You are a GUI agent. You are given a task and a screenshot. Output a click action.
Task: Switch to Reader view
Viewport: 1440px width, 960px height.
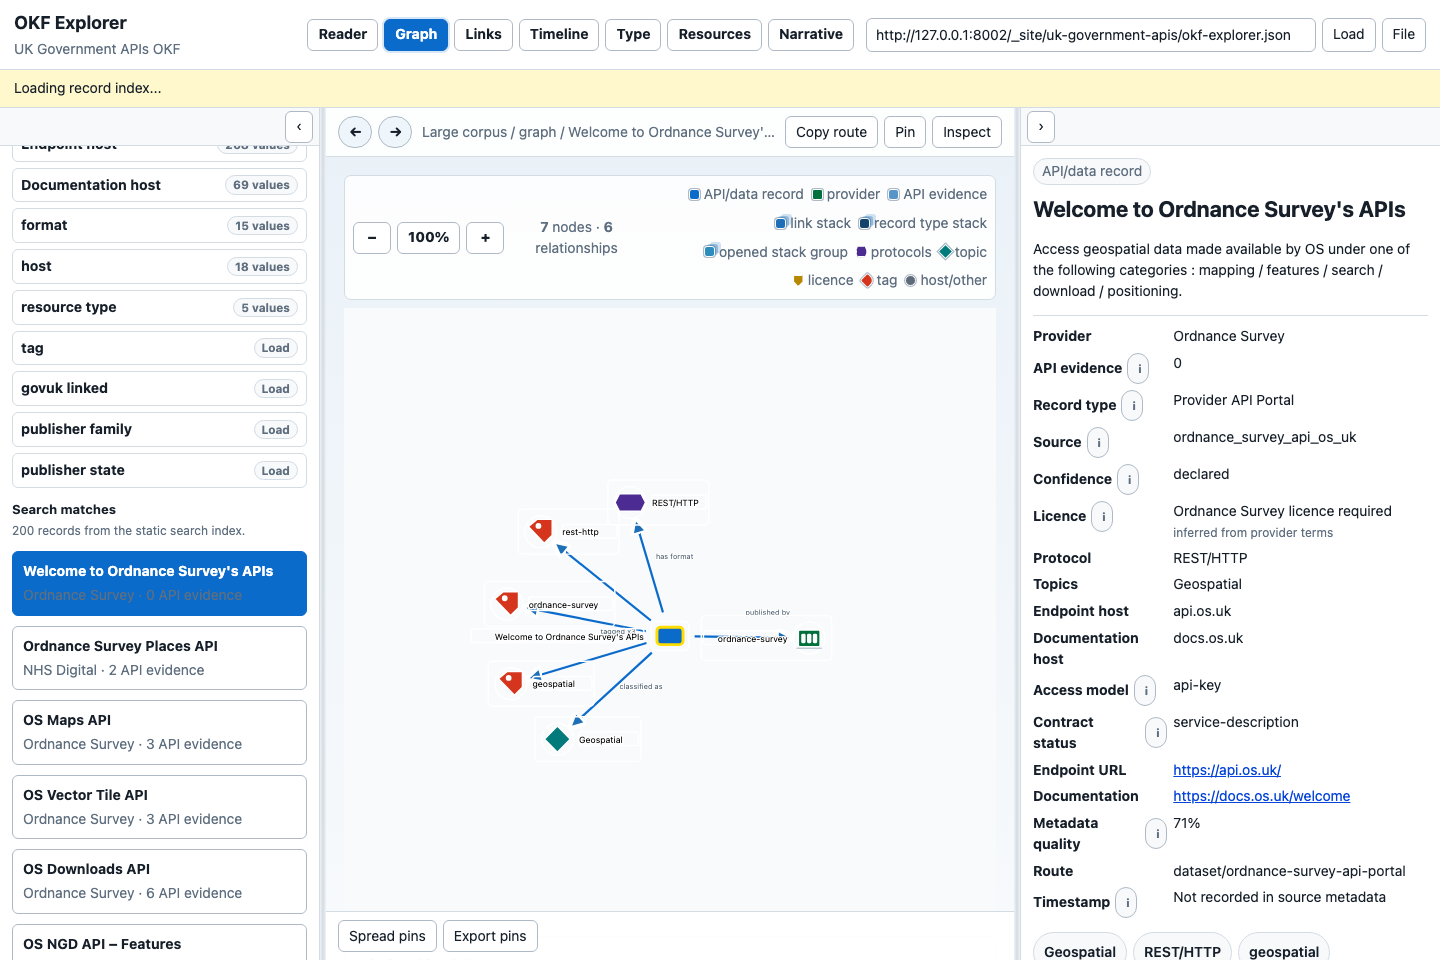343,34
